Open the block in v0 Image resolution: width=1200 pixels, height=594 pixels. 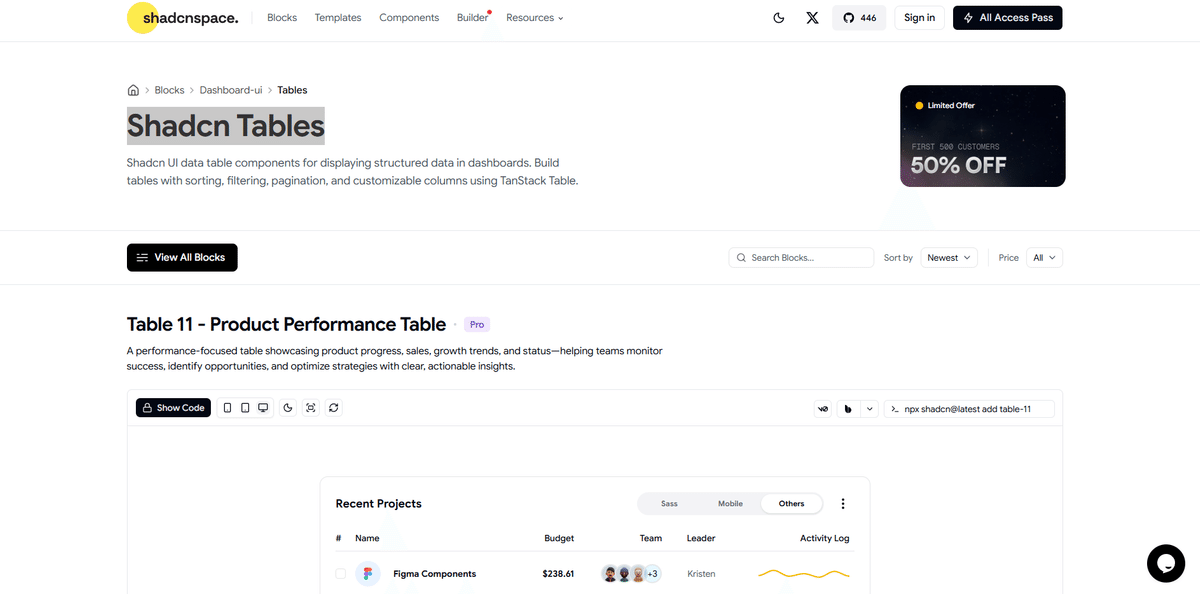click(x=822, y=409)
